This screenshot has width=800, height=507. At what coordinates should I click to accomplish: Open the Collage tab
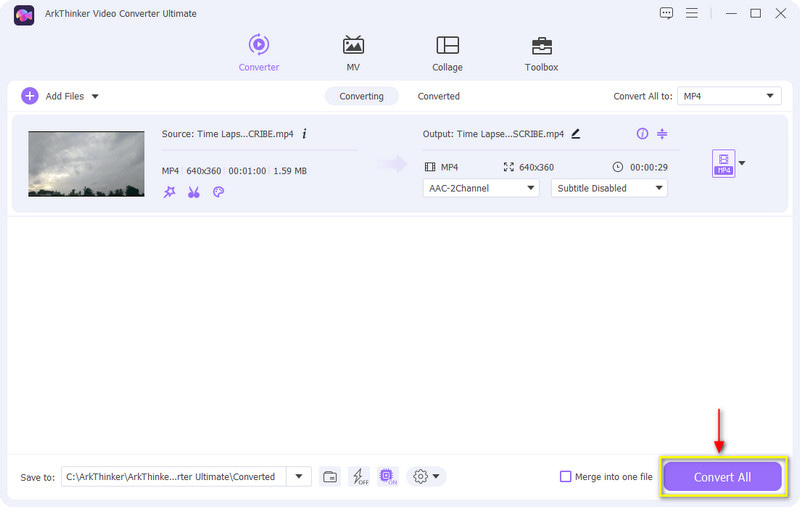(x=447, y=53)
